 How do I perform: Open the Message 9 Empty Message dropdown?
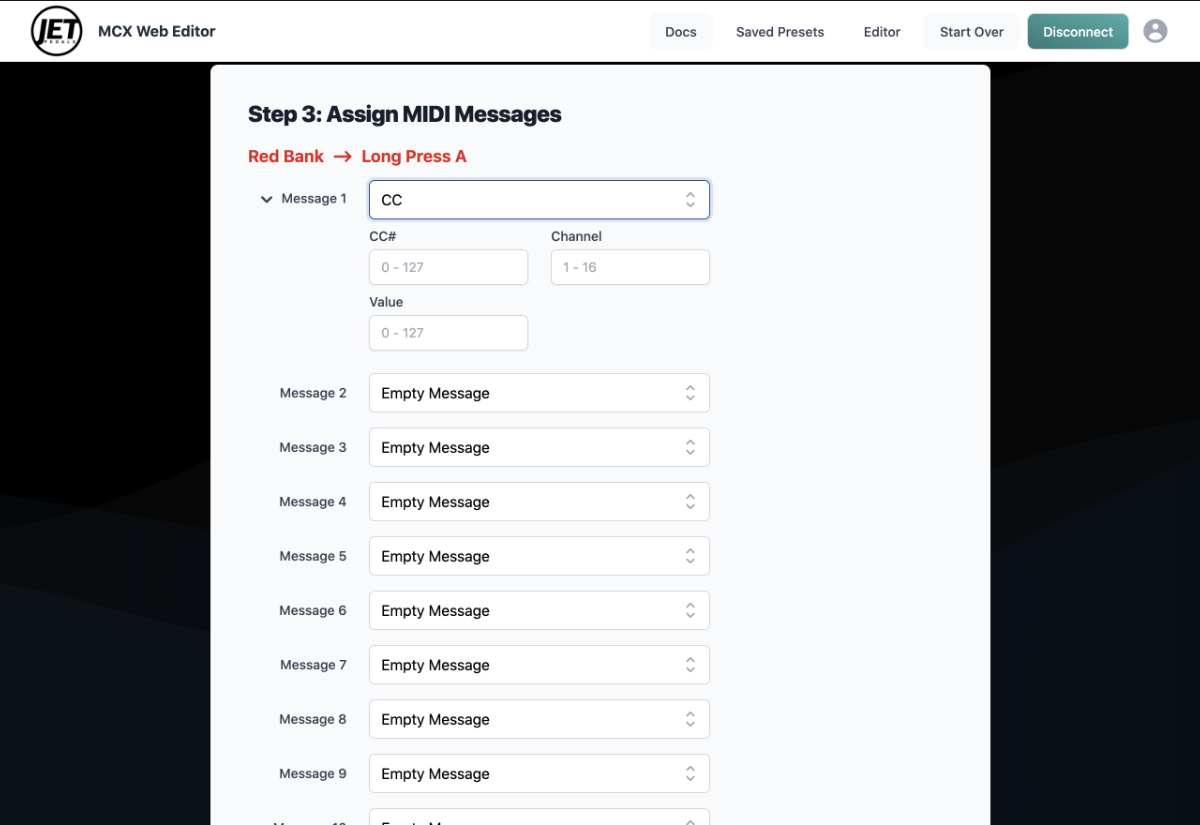pos(539,774)
